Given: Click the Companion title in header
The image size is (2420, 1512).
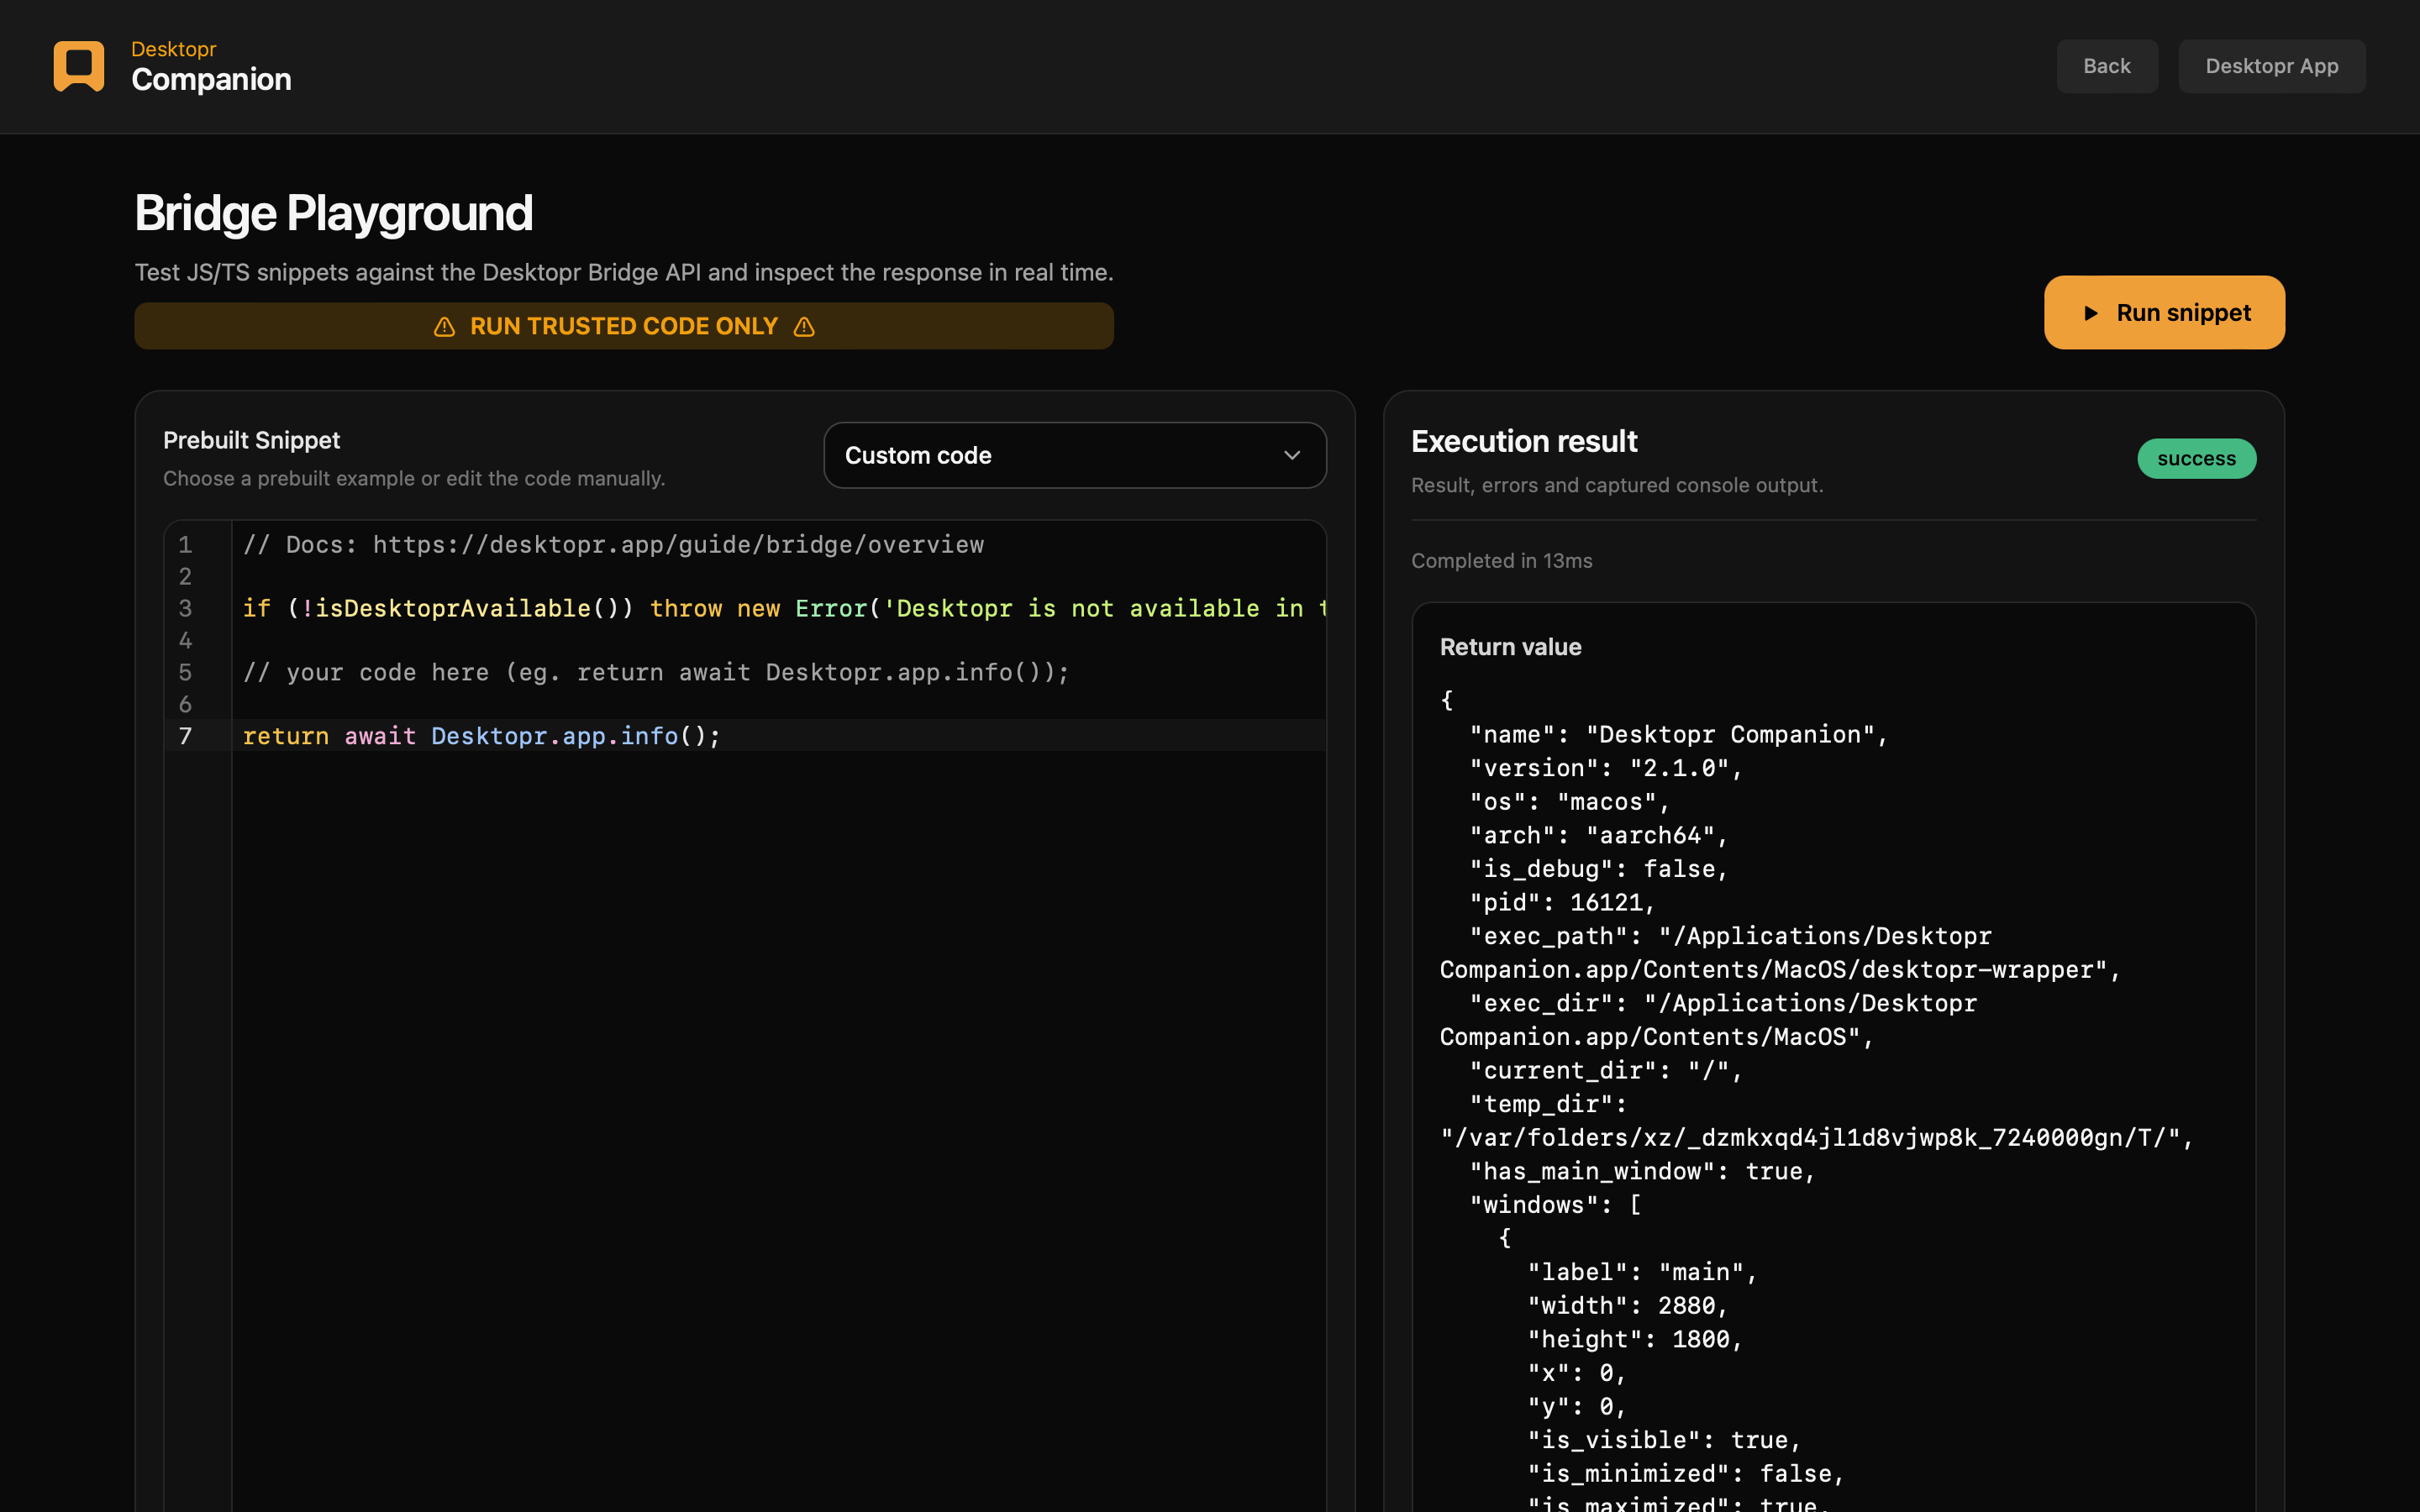Looking at the screenshot, I should [211, 80].
